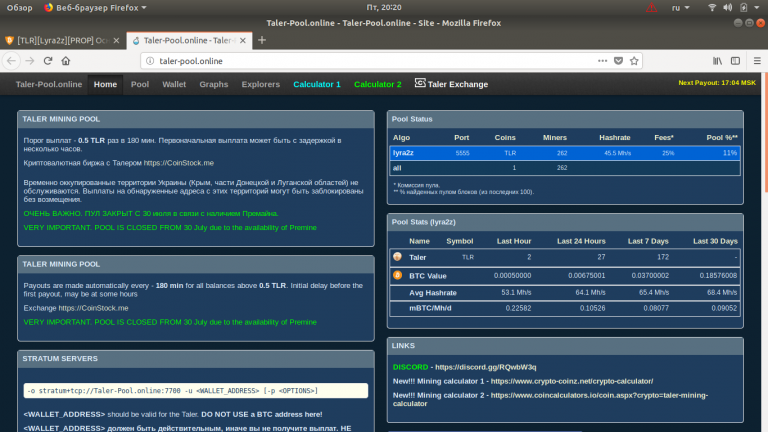The width and height of the screenshot is (768, 432).
Task: Show site information icon in the address bar
Action: pyautogui.click(x=150, y=61)
